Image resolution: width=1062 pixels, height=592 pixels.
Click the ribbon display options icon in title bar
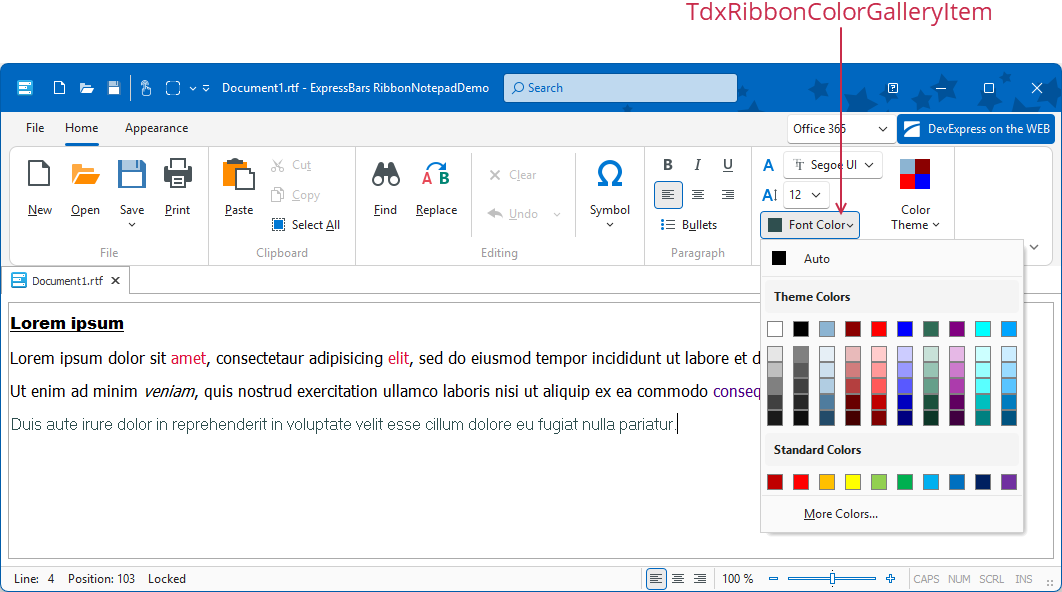[893, 88]
